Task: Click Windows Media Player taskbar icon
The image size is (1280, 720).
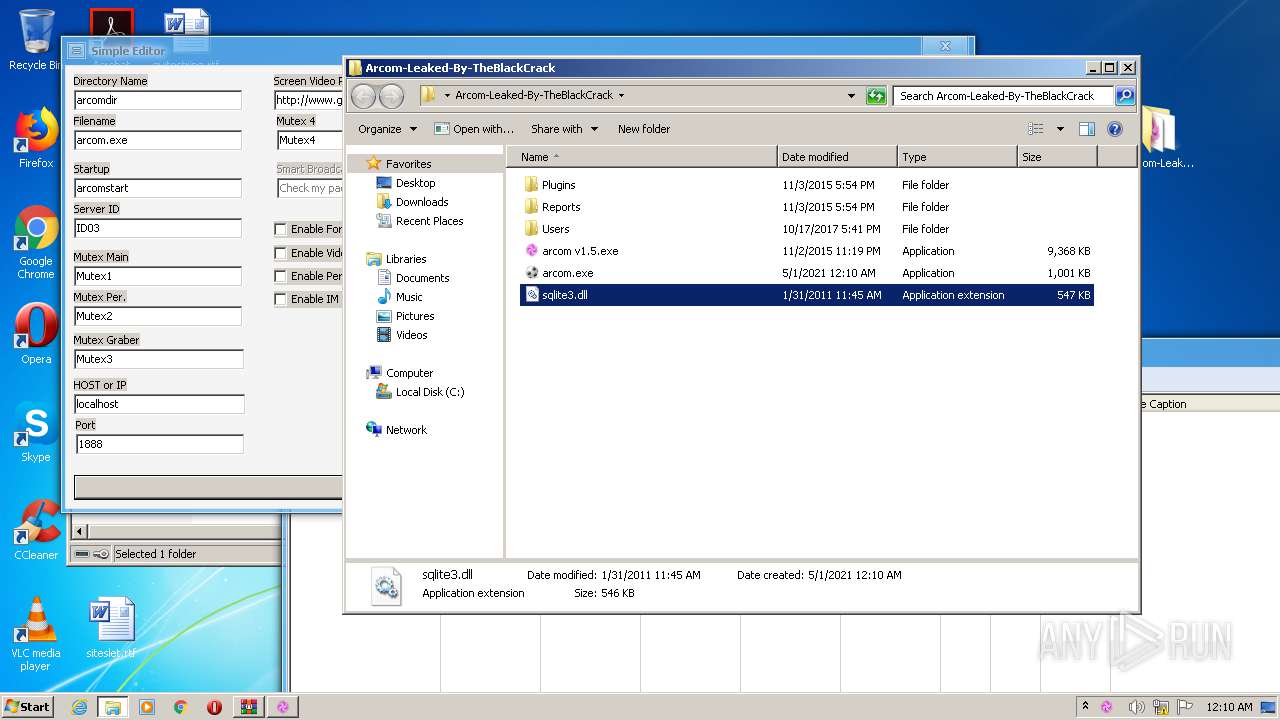Action: click(147, 707)
